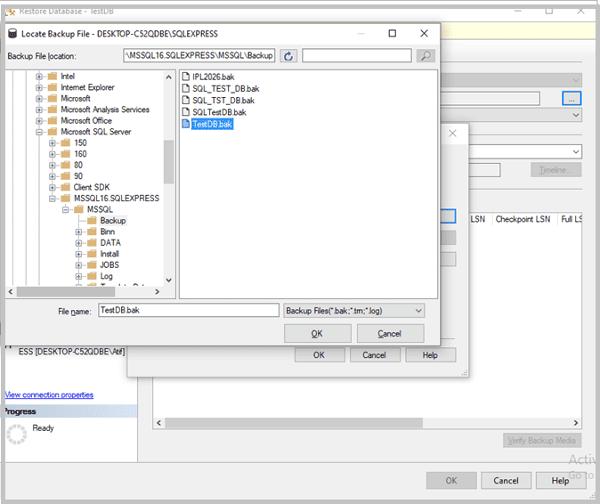The width and height of the screenshot is (600, 504).
Task: Click Cancel in Locate Backup File dialog
Action: [x=390, y=334]
